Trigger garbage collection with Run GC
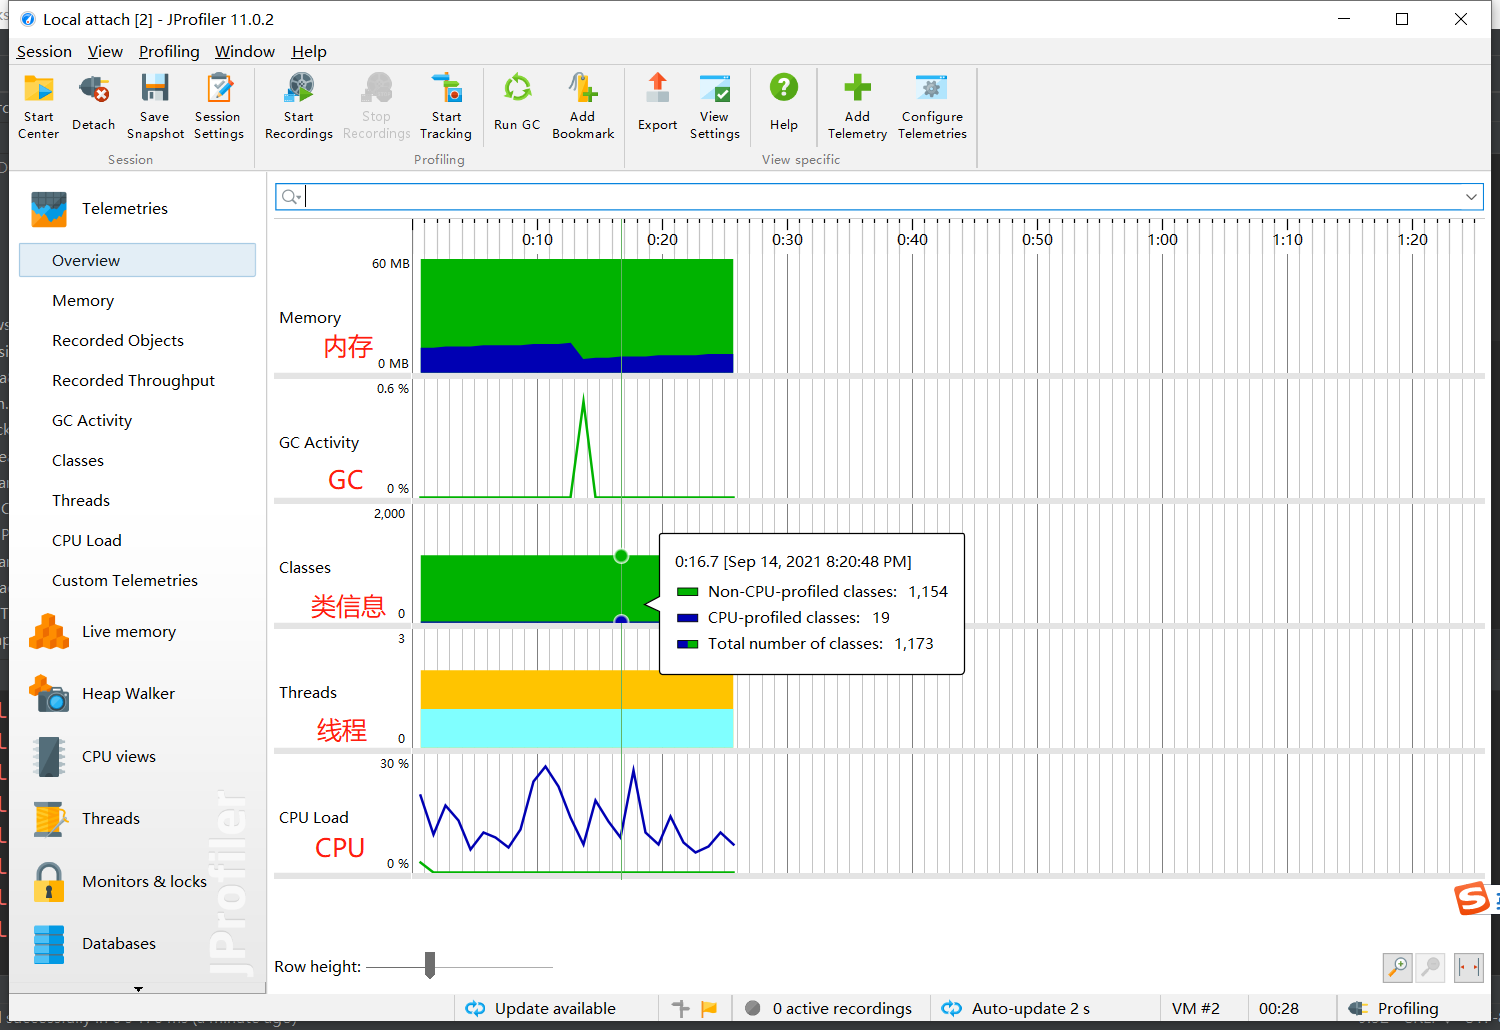The image size is (1500, 1030). [517, 105]
